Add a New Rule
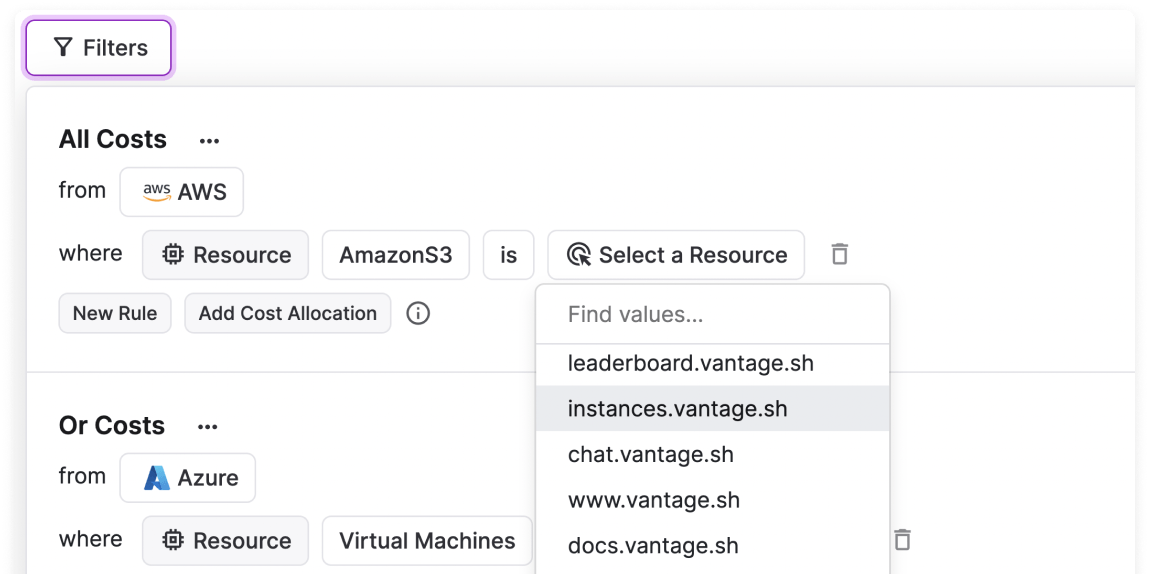 tap(115, 313)
